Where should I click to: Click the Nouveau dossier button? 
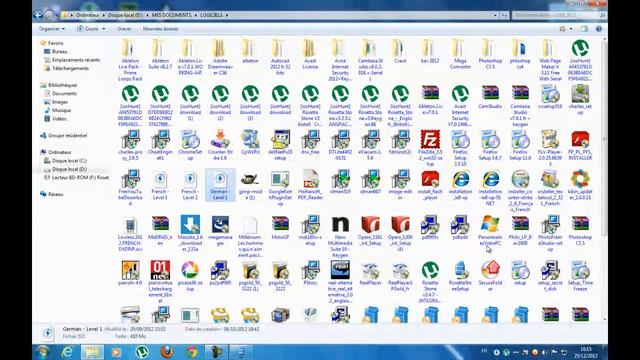(x=161, y=29)
